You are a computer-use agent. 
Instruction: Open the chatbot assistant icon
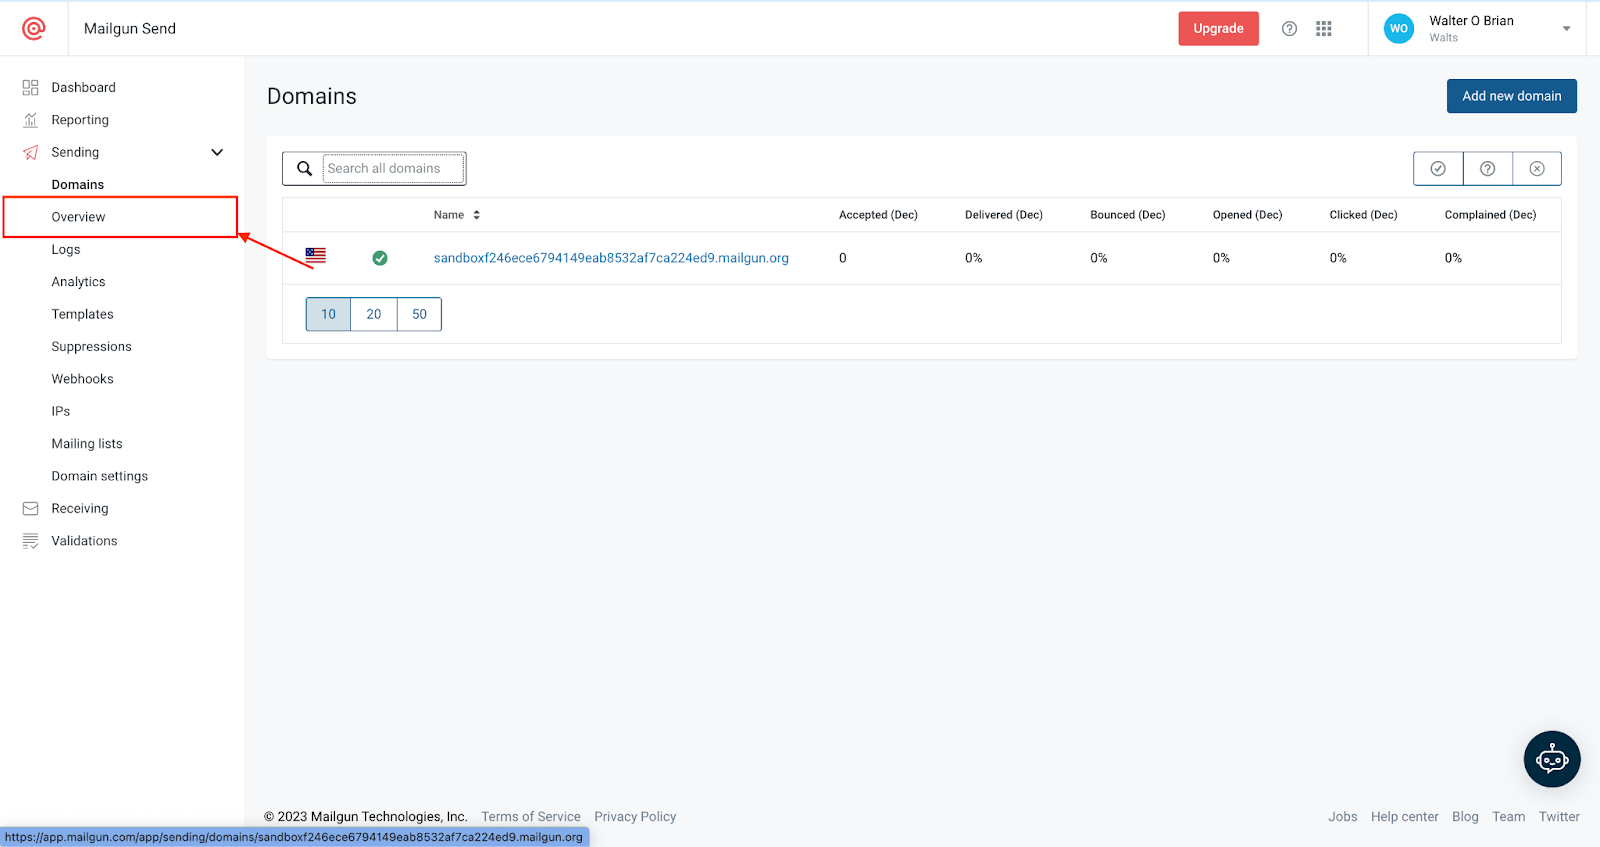(1552, 759)
